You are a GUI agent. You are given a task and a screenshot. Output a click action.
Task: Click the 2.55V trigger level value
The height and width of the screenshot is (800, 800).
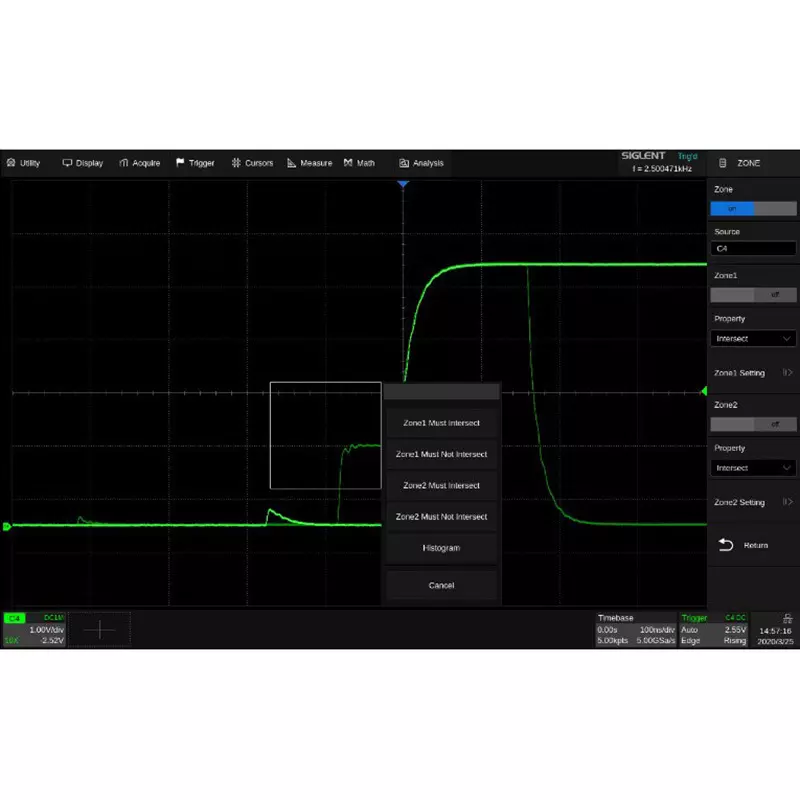point(735,630)
